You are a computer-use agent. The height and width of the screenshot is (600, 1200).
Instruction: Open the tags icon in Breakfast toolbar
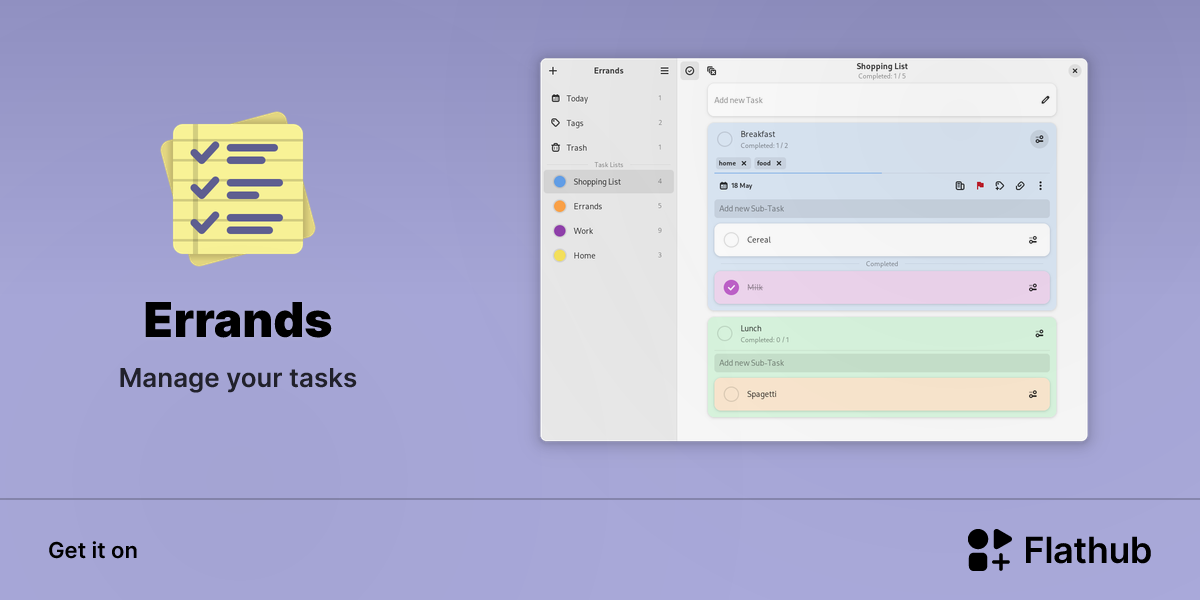coord(1000,186)
